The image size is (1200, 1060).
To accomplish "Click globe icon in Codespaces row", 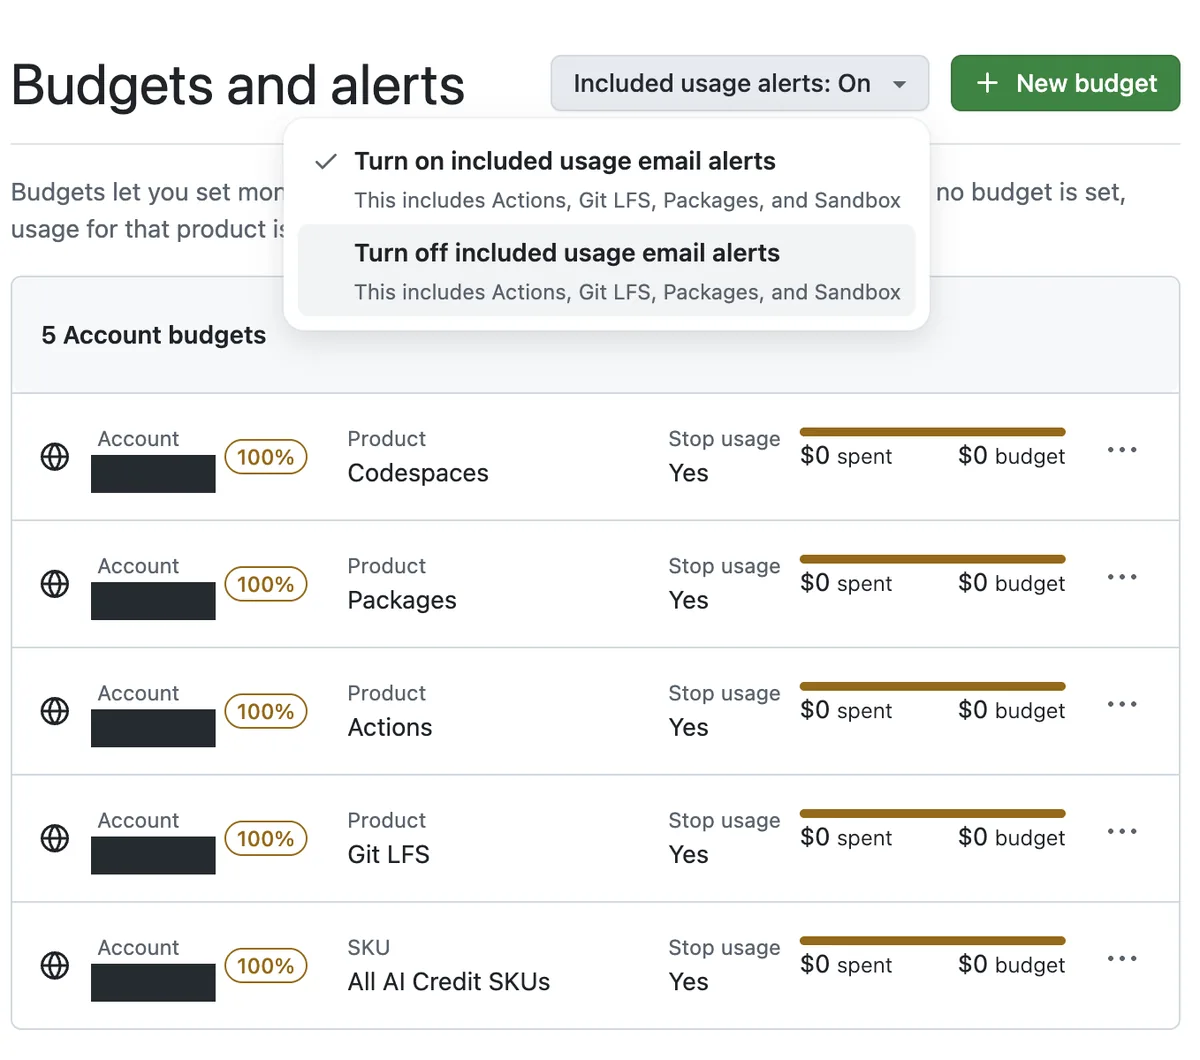I will point(55,457).
